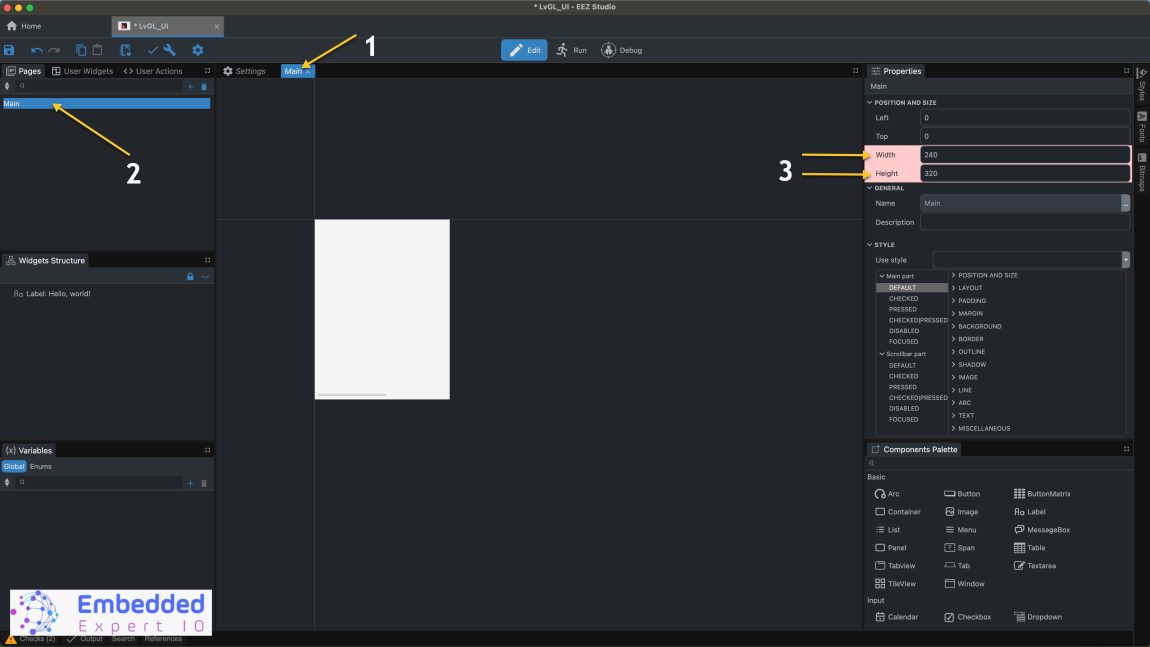Switch the Variables panel to Global
Image resolution: width=1150 pixels, height=647 pixels.
click(14, 466)
